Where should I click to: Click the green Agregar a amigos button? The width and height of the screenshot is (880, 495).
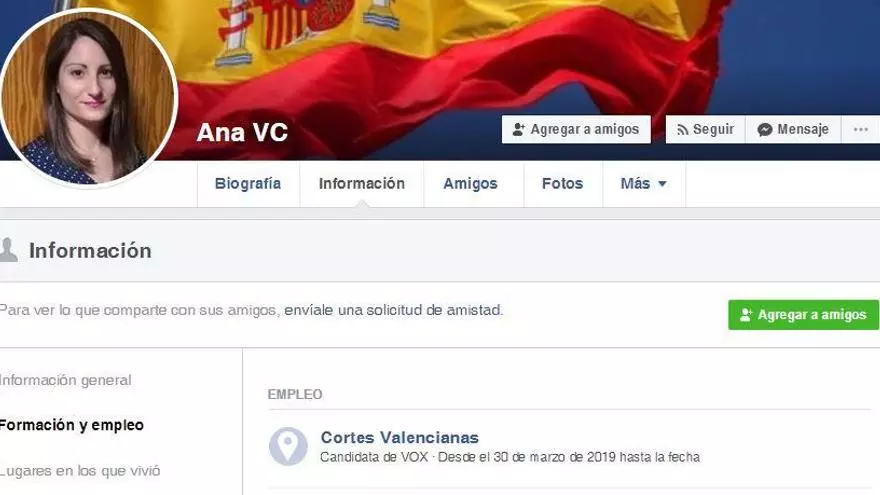(803, 315)
